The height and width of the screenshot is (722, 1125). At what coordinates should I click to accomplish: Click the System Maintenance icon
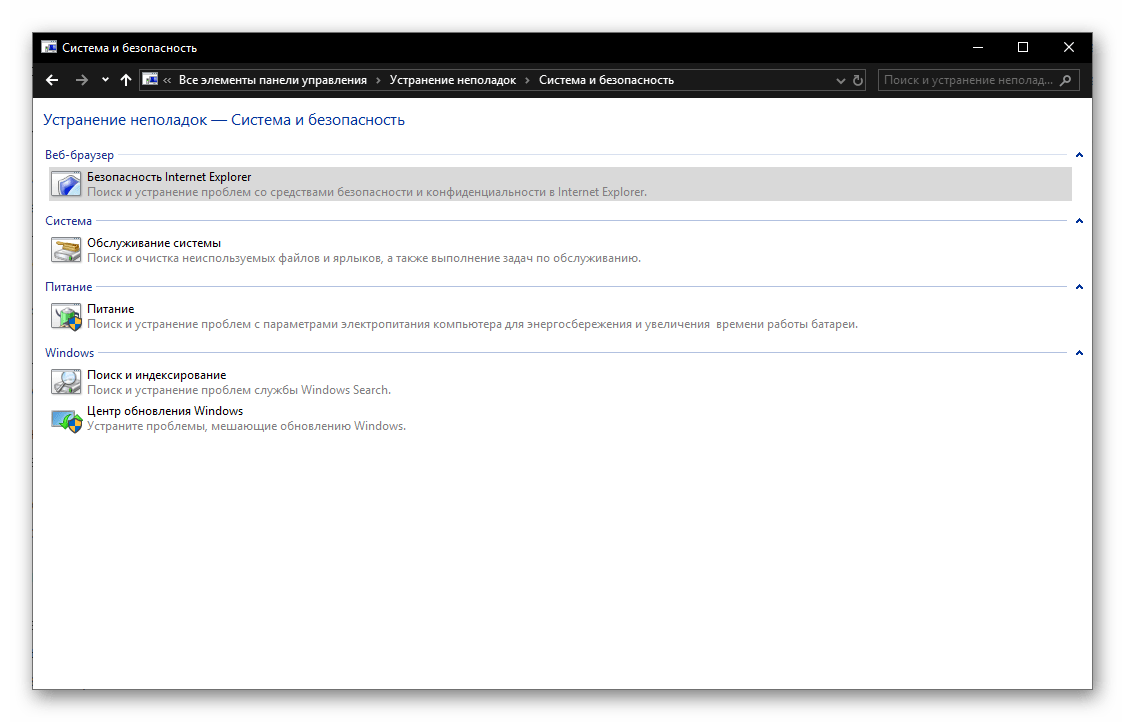pyautogui.click(x=66, y=250)
